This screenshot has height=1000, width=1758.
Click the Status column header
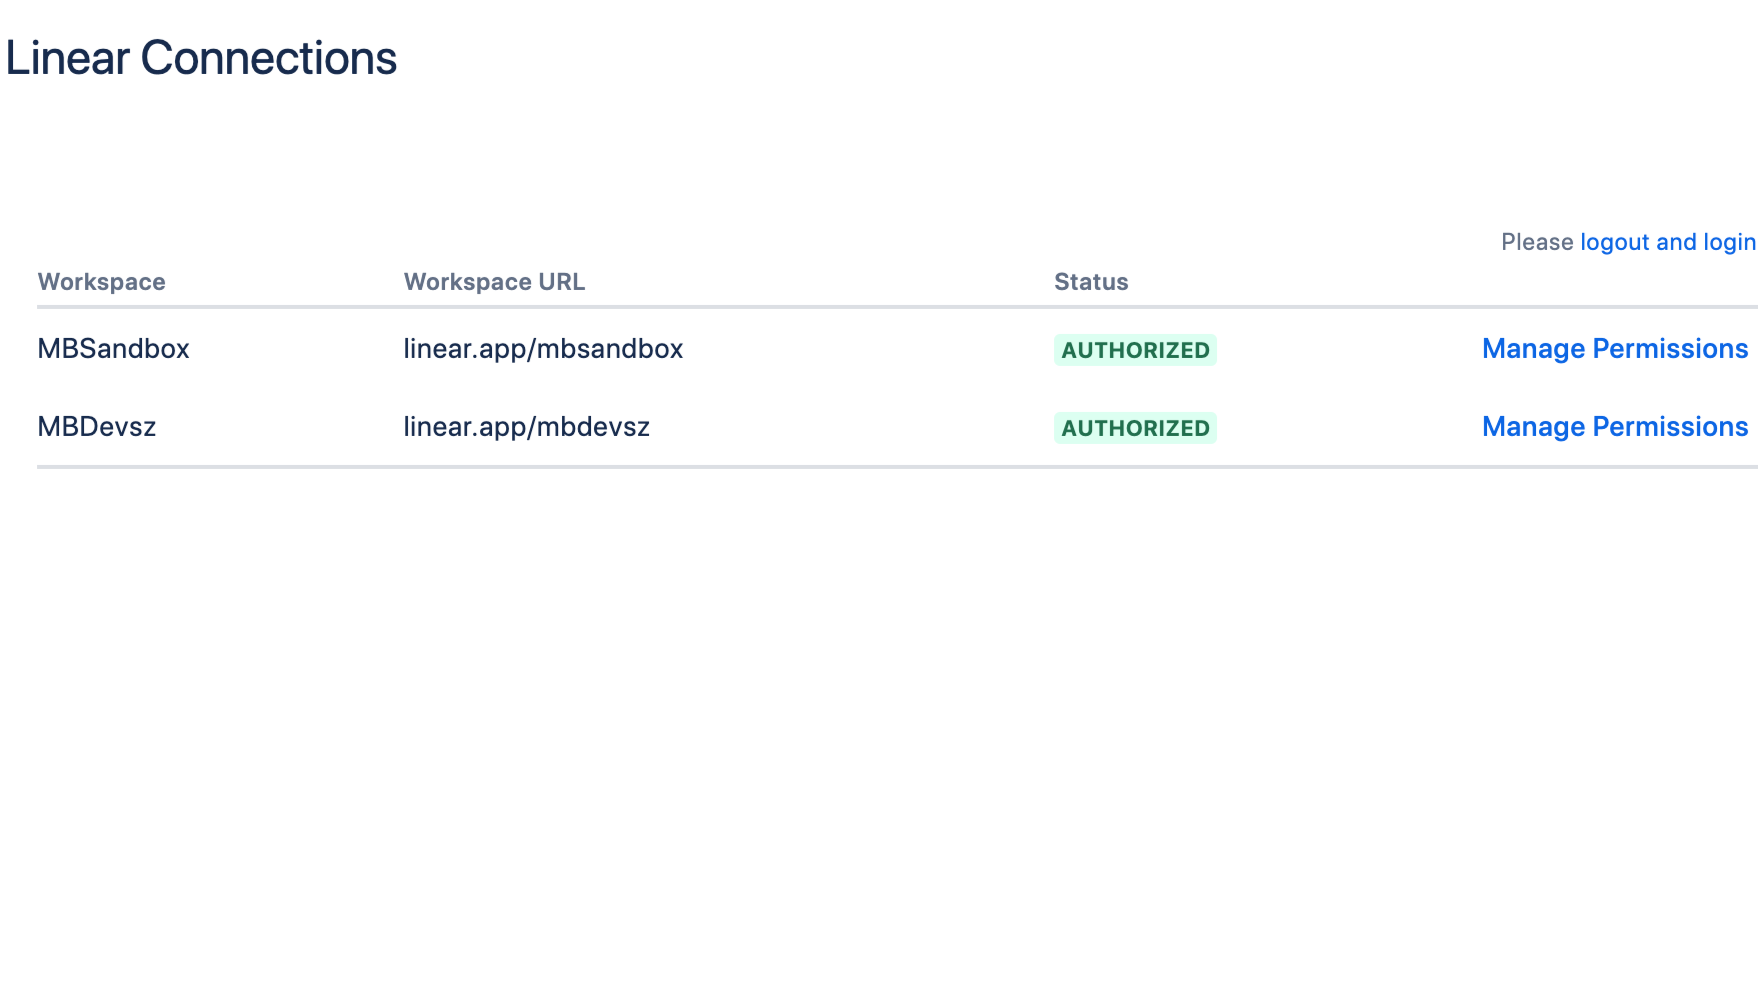pyautogui.click(x=1091, y=282)
